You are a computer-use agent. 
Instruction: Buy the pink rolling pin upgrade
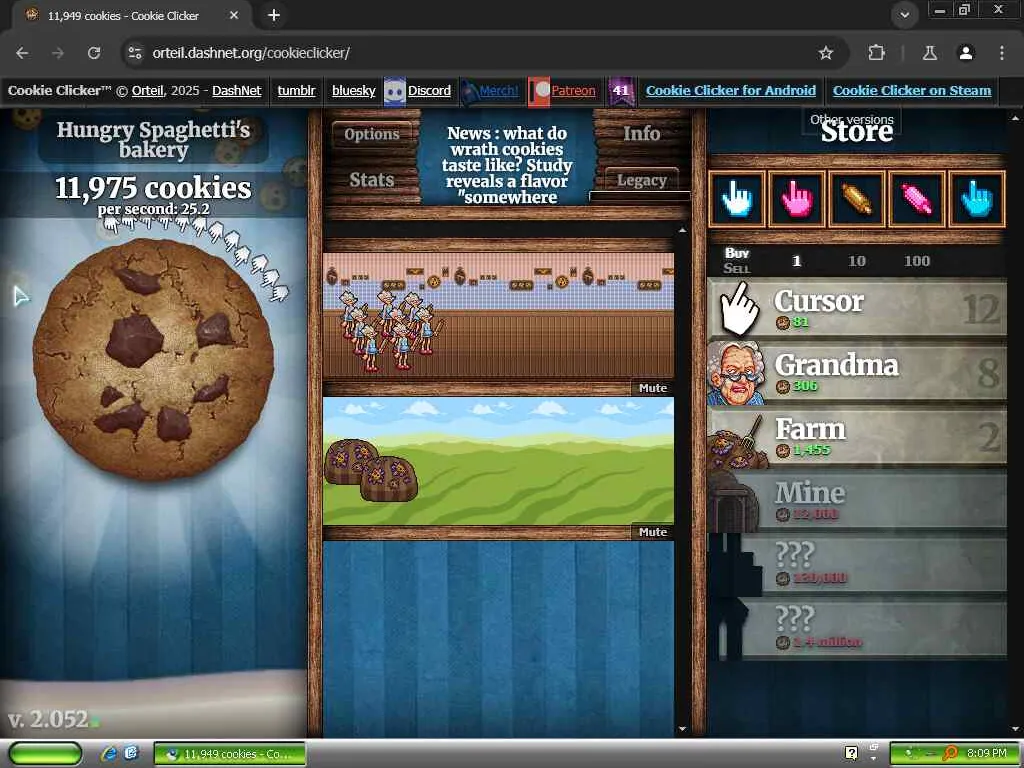click(x=916, y=199)
